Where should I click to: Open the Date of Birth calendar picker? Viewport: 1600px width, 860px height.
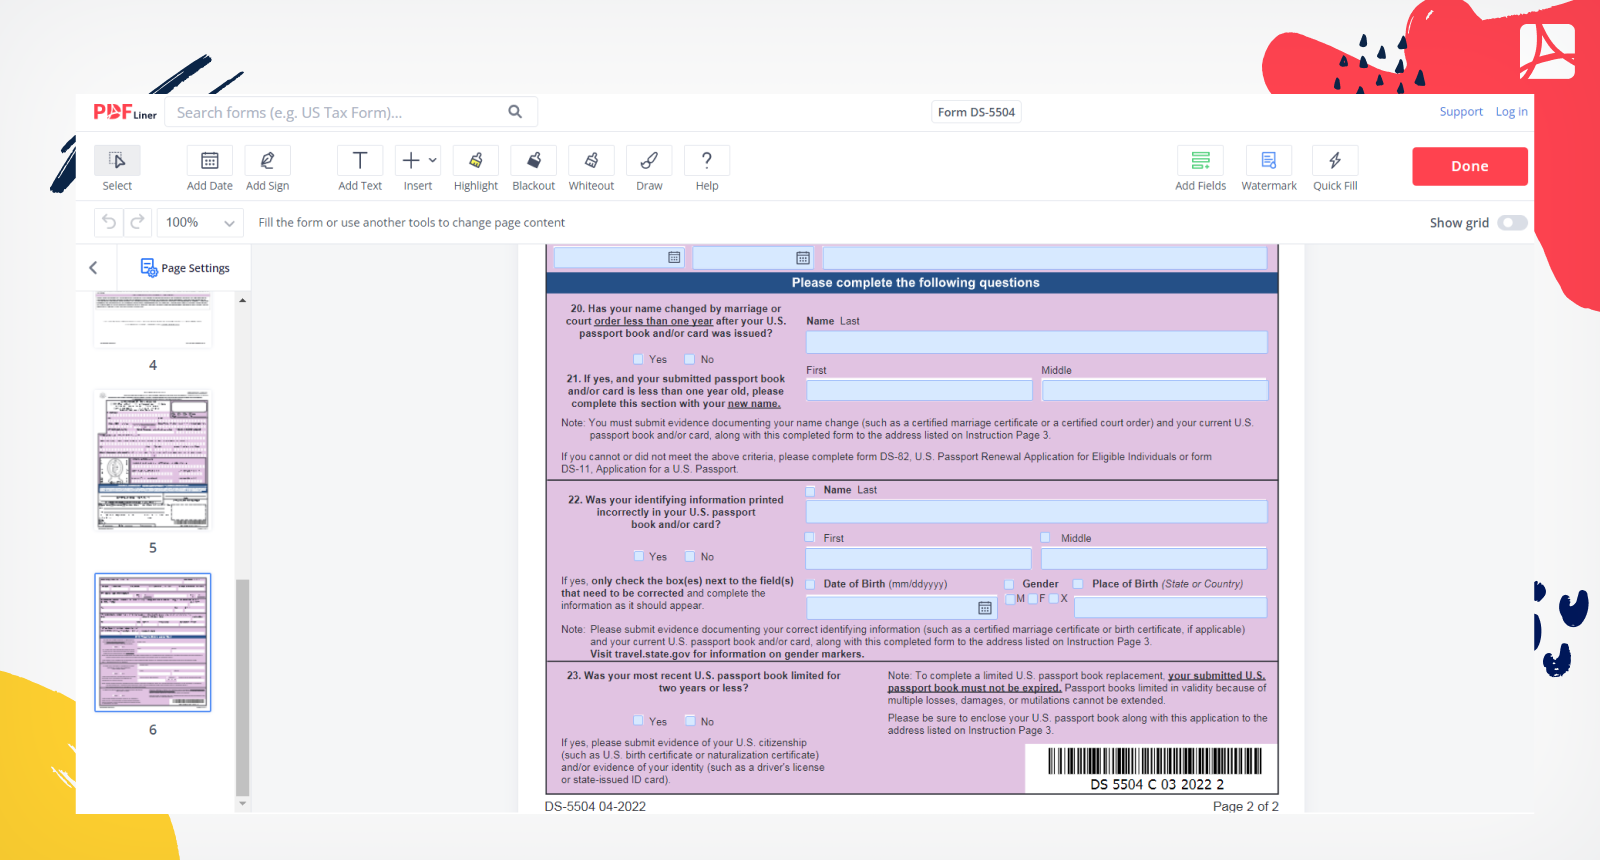tap(985, 608)
